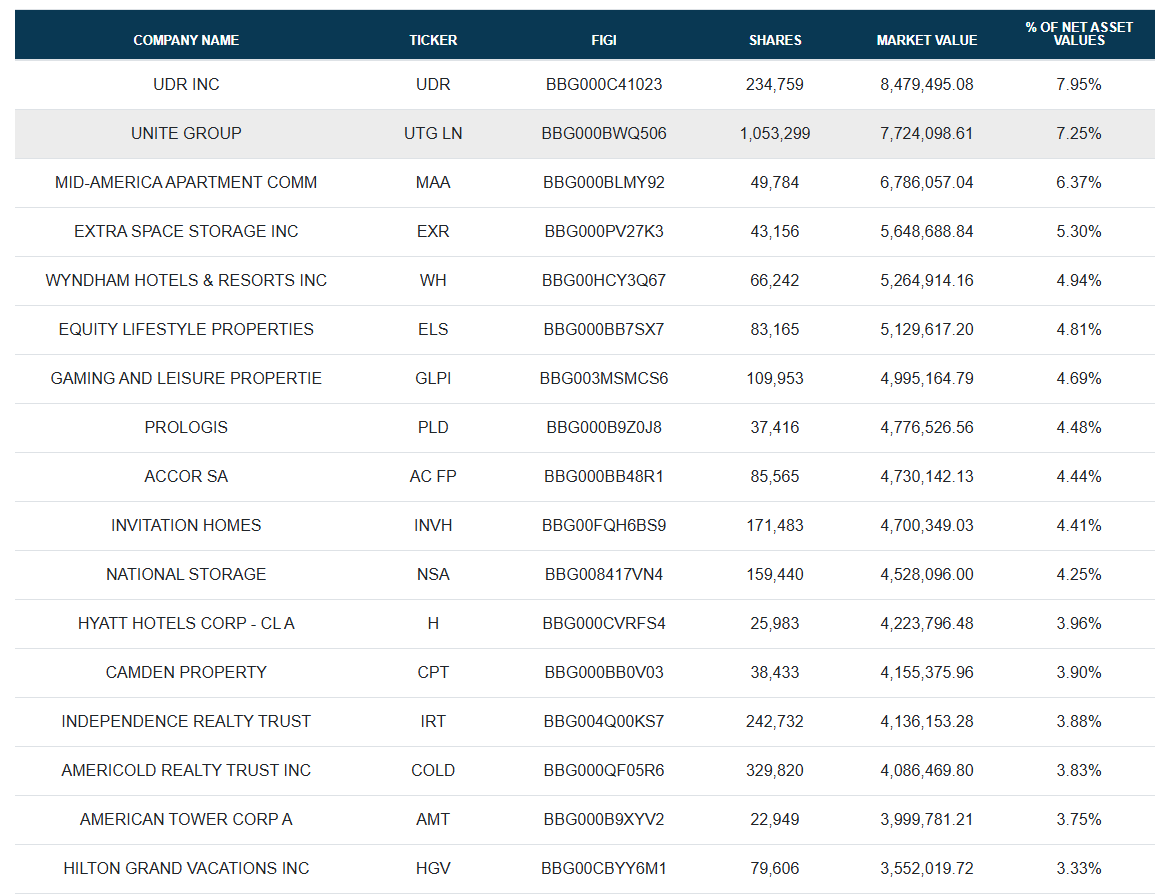Select market value 5,648,688.84
Image resolution: width=1161 pixels, height=895 pixels.
tap(926, 231)
